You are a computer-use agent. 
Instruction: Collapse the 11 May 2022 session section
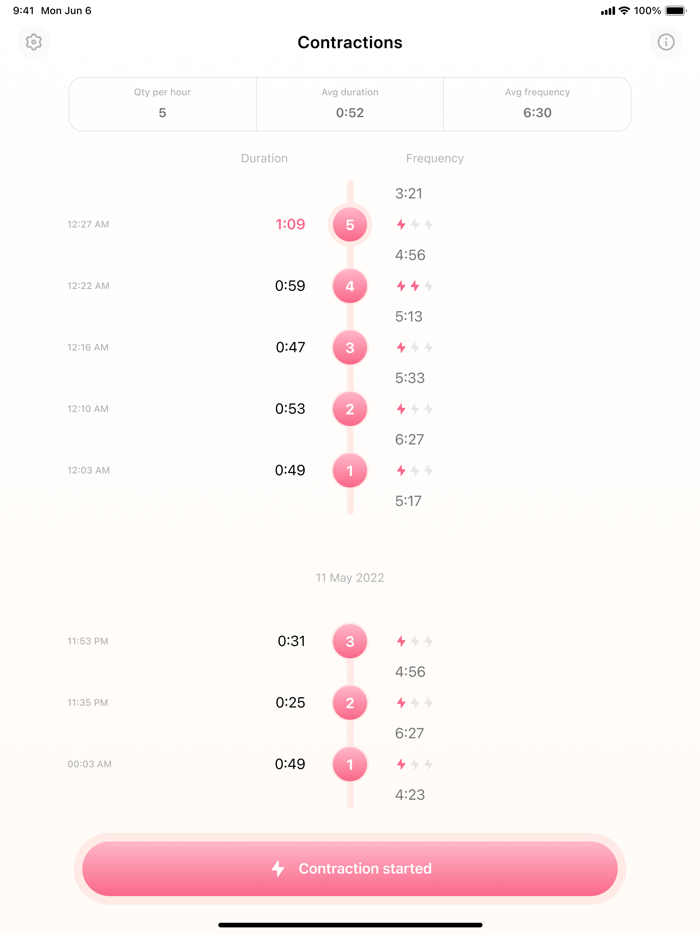point(349,577)
